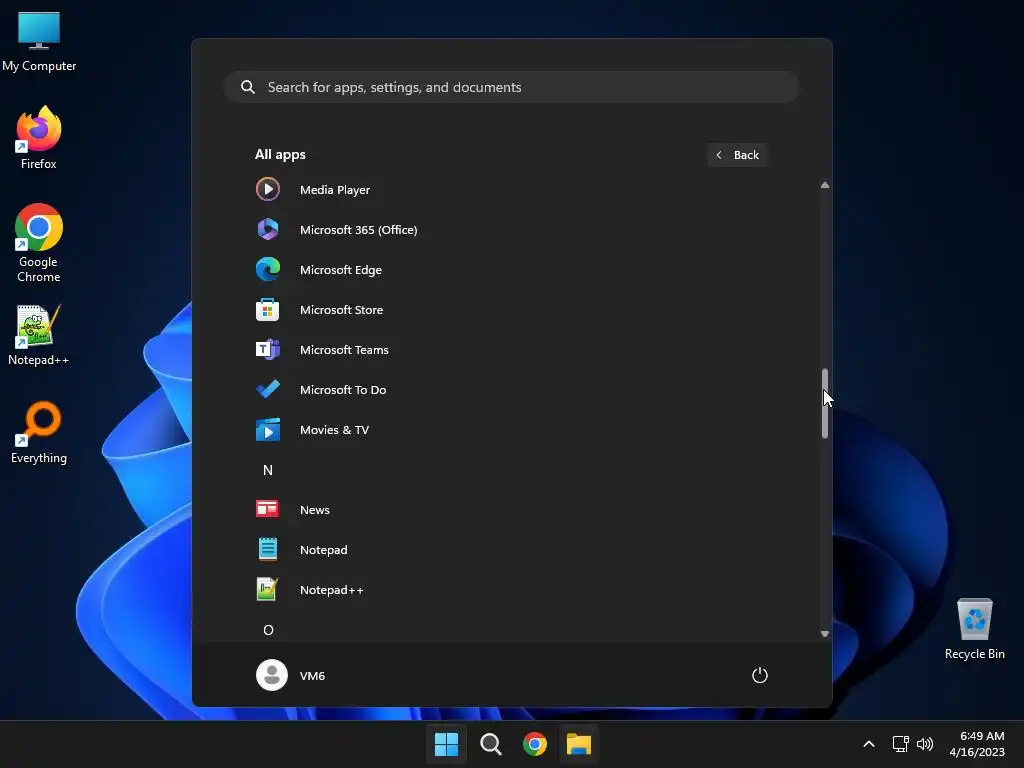The height and width of the screenshot is (768, 1024).
Task: Click the "Microsoft Edge" label
Action: click(341, 270)
